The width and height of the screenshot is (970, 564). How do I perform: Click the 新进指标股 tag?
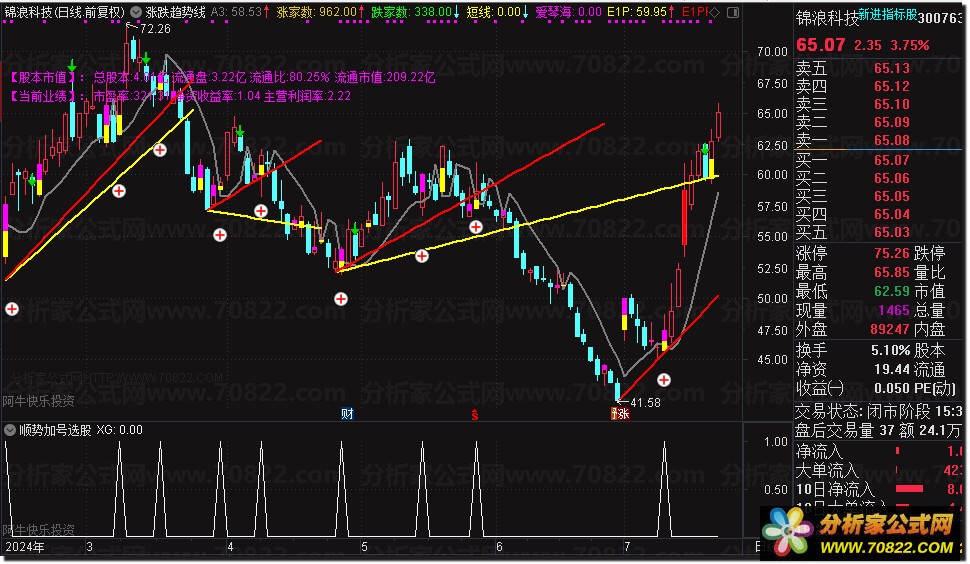pos(887,14)
